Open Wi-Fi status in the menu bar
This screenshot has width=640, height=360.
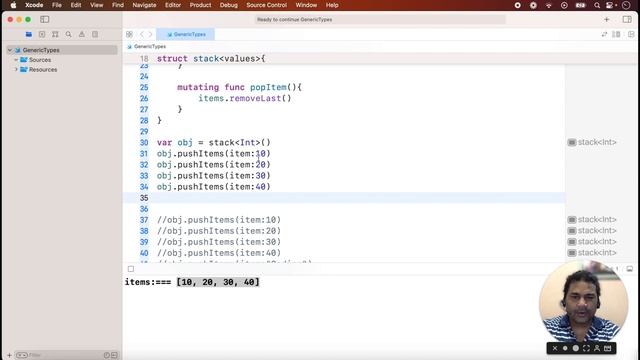tap(549, 5)
